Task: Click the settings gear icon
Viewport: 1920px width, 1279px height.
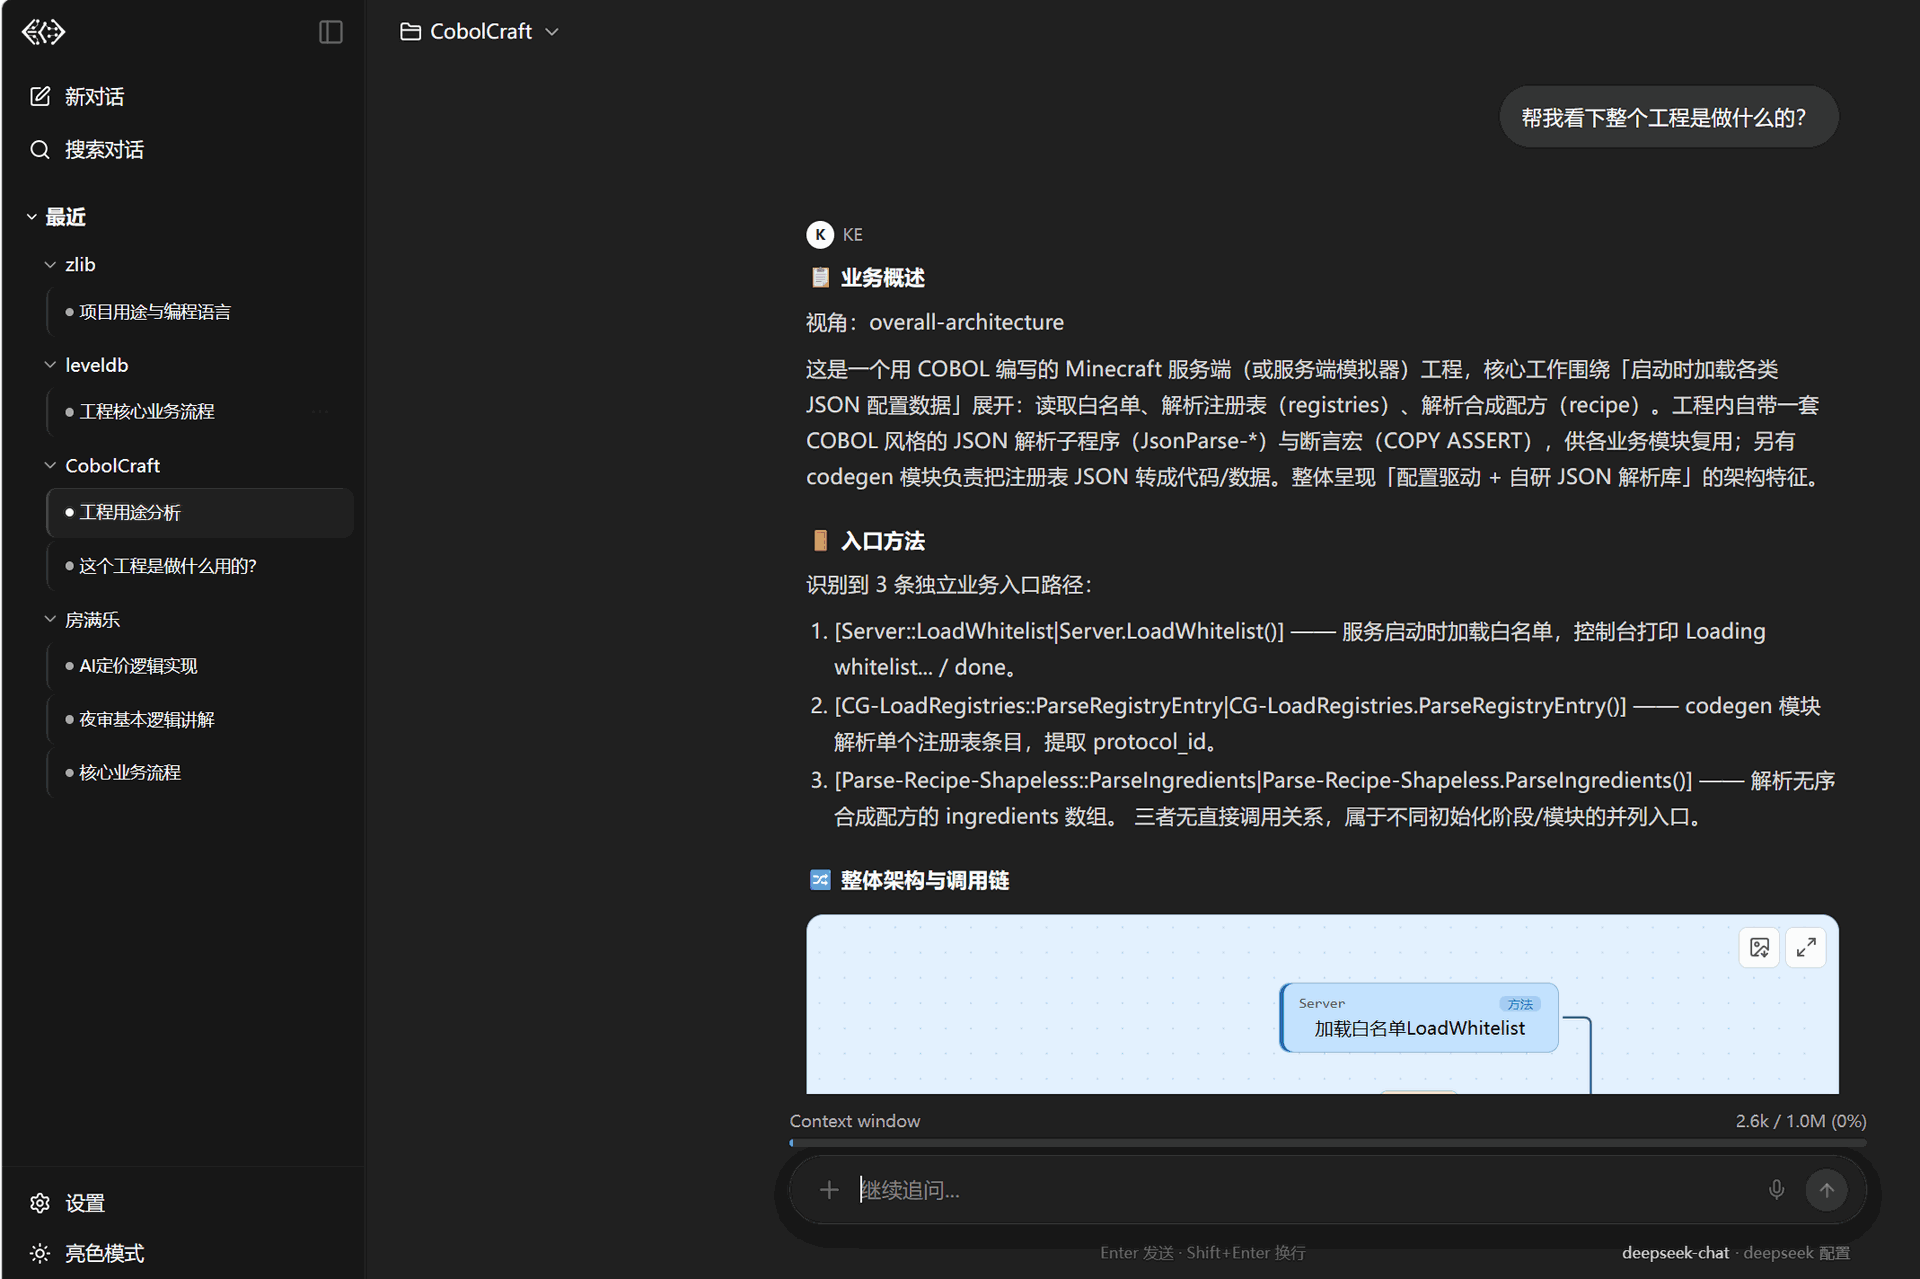Action: tap(40, 1204)
